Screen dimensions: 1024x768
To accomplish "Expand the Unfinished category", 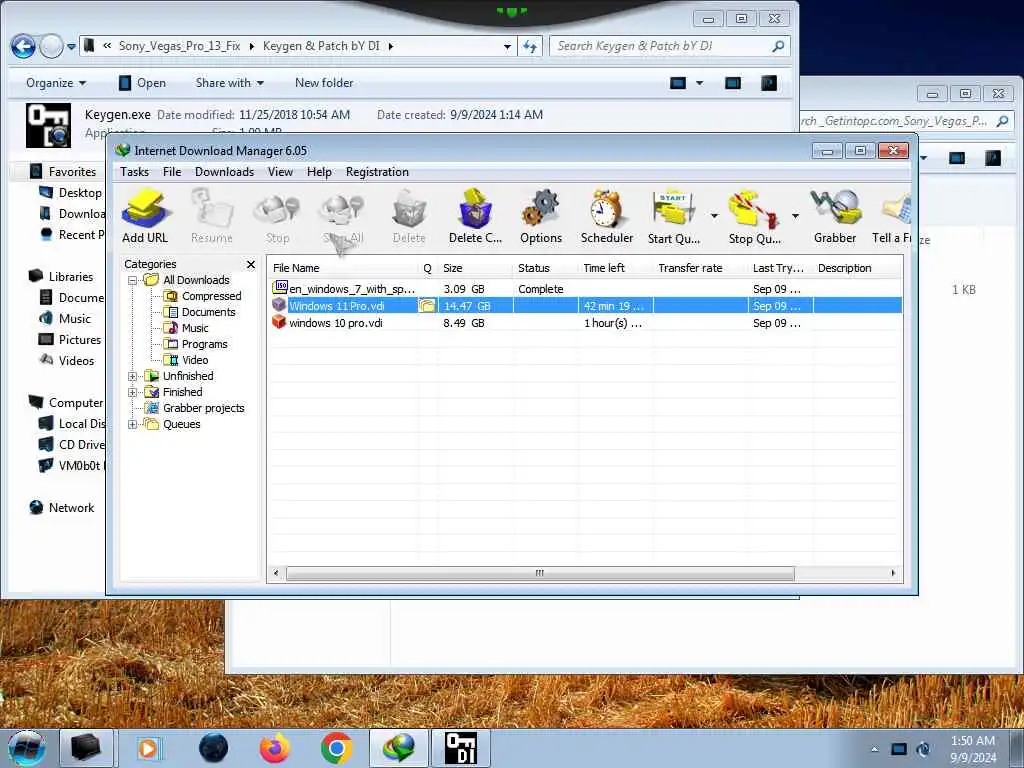I will [x=133, y=376].
